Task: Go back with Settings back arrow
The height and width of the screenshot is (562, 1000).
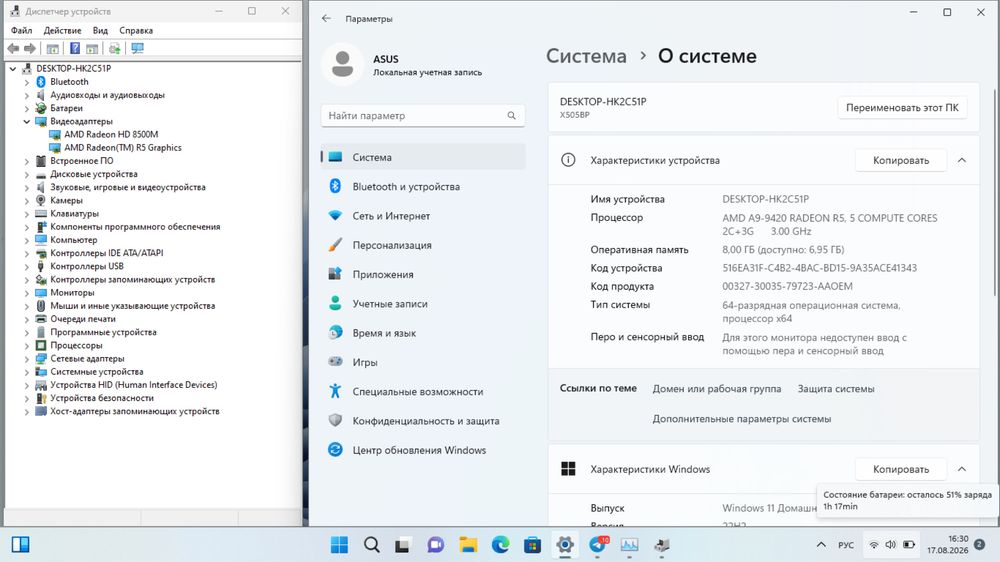Action: click(x=327, y=18)
